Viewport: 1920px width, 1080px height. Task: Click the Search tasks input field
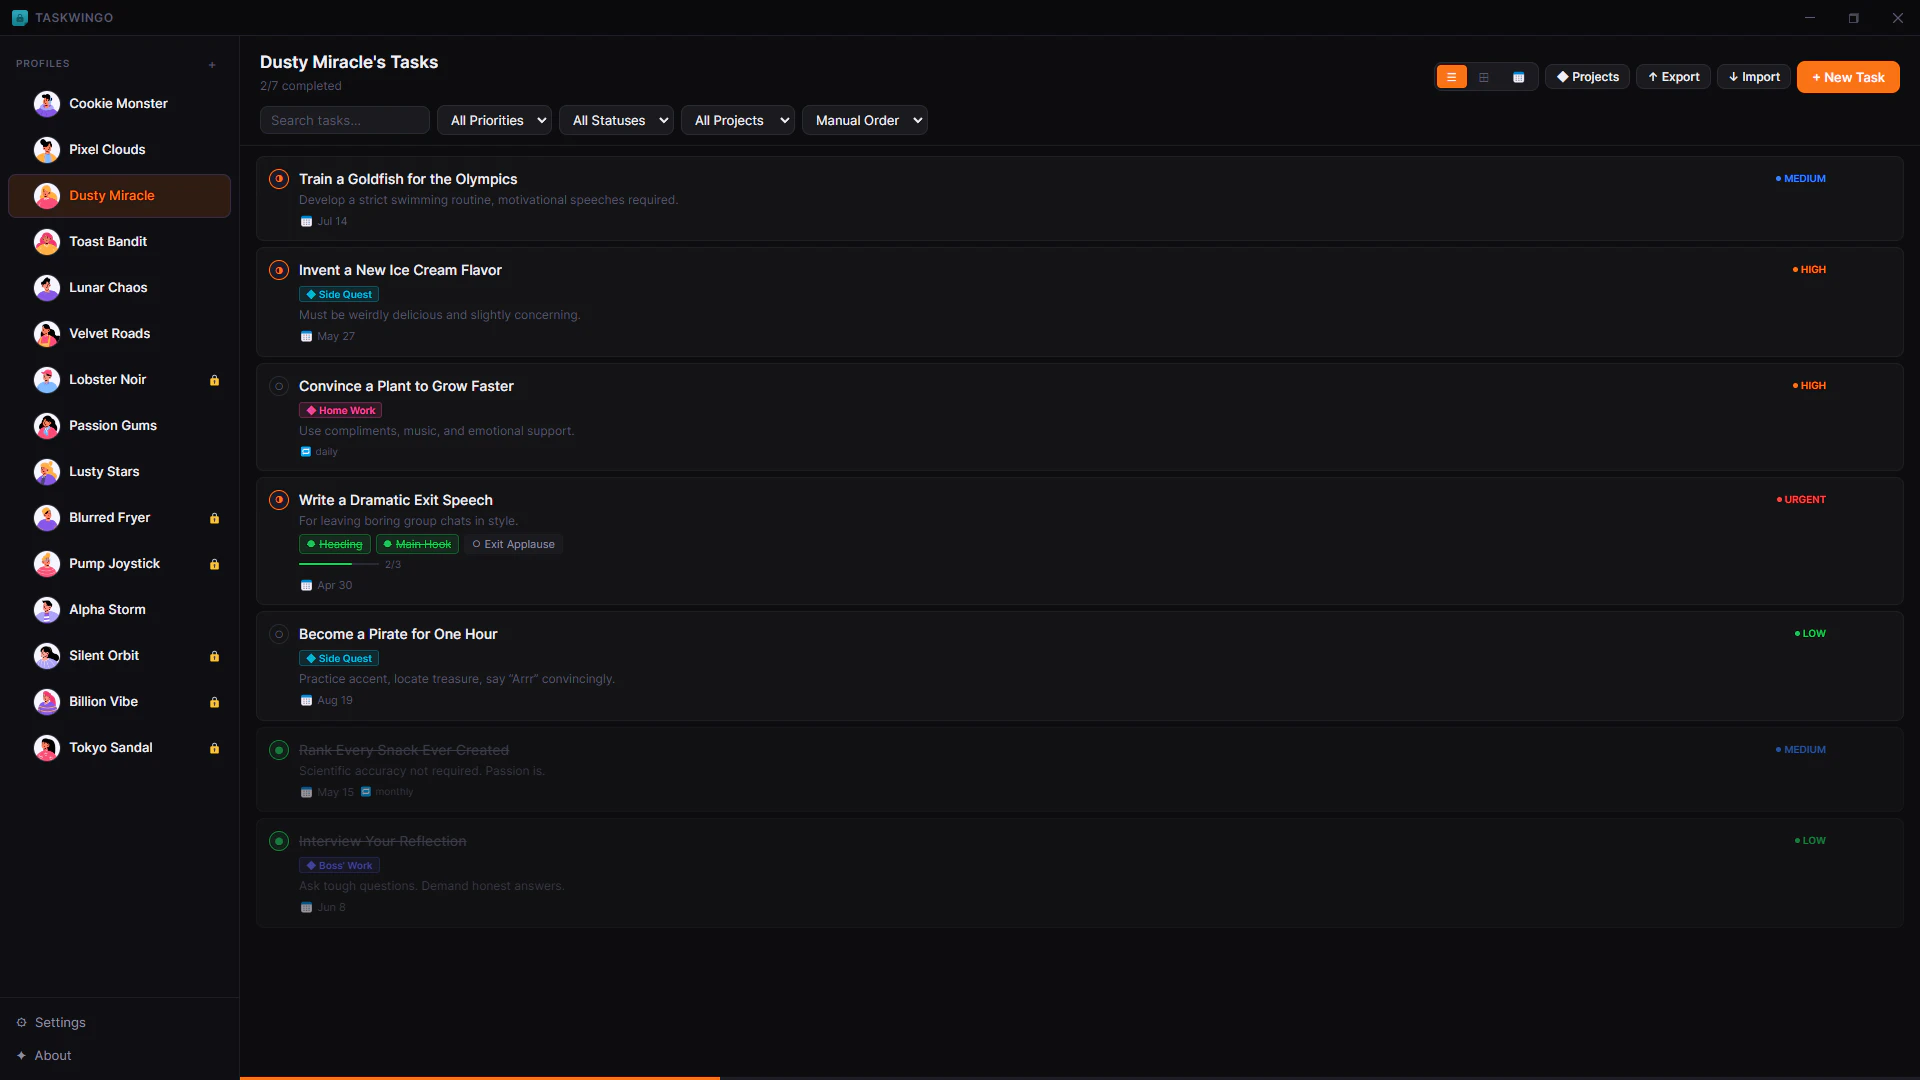(x=345, y=121)
